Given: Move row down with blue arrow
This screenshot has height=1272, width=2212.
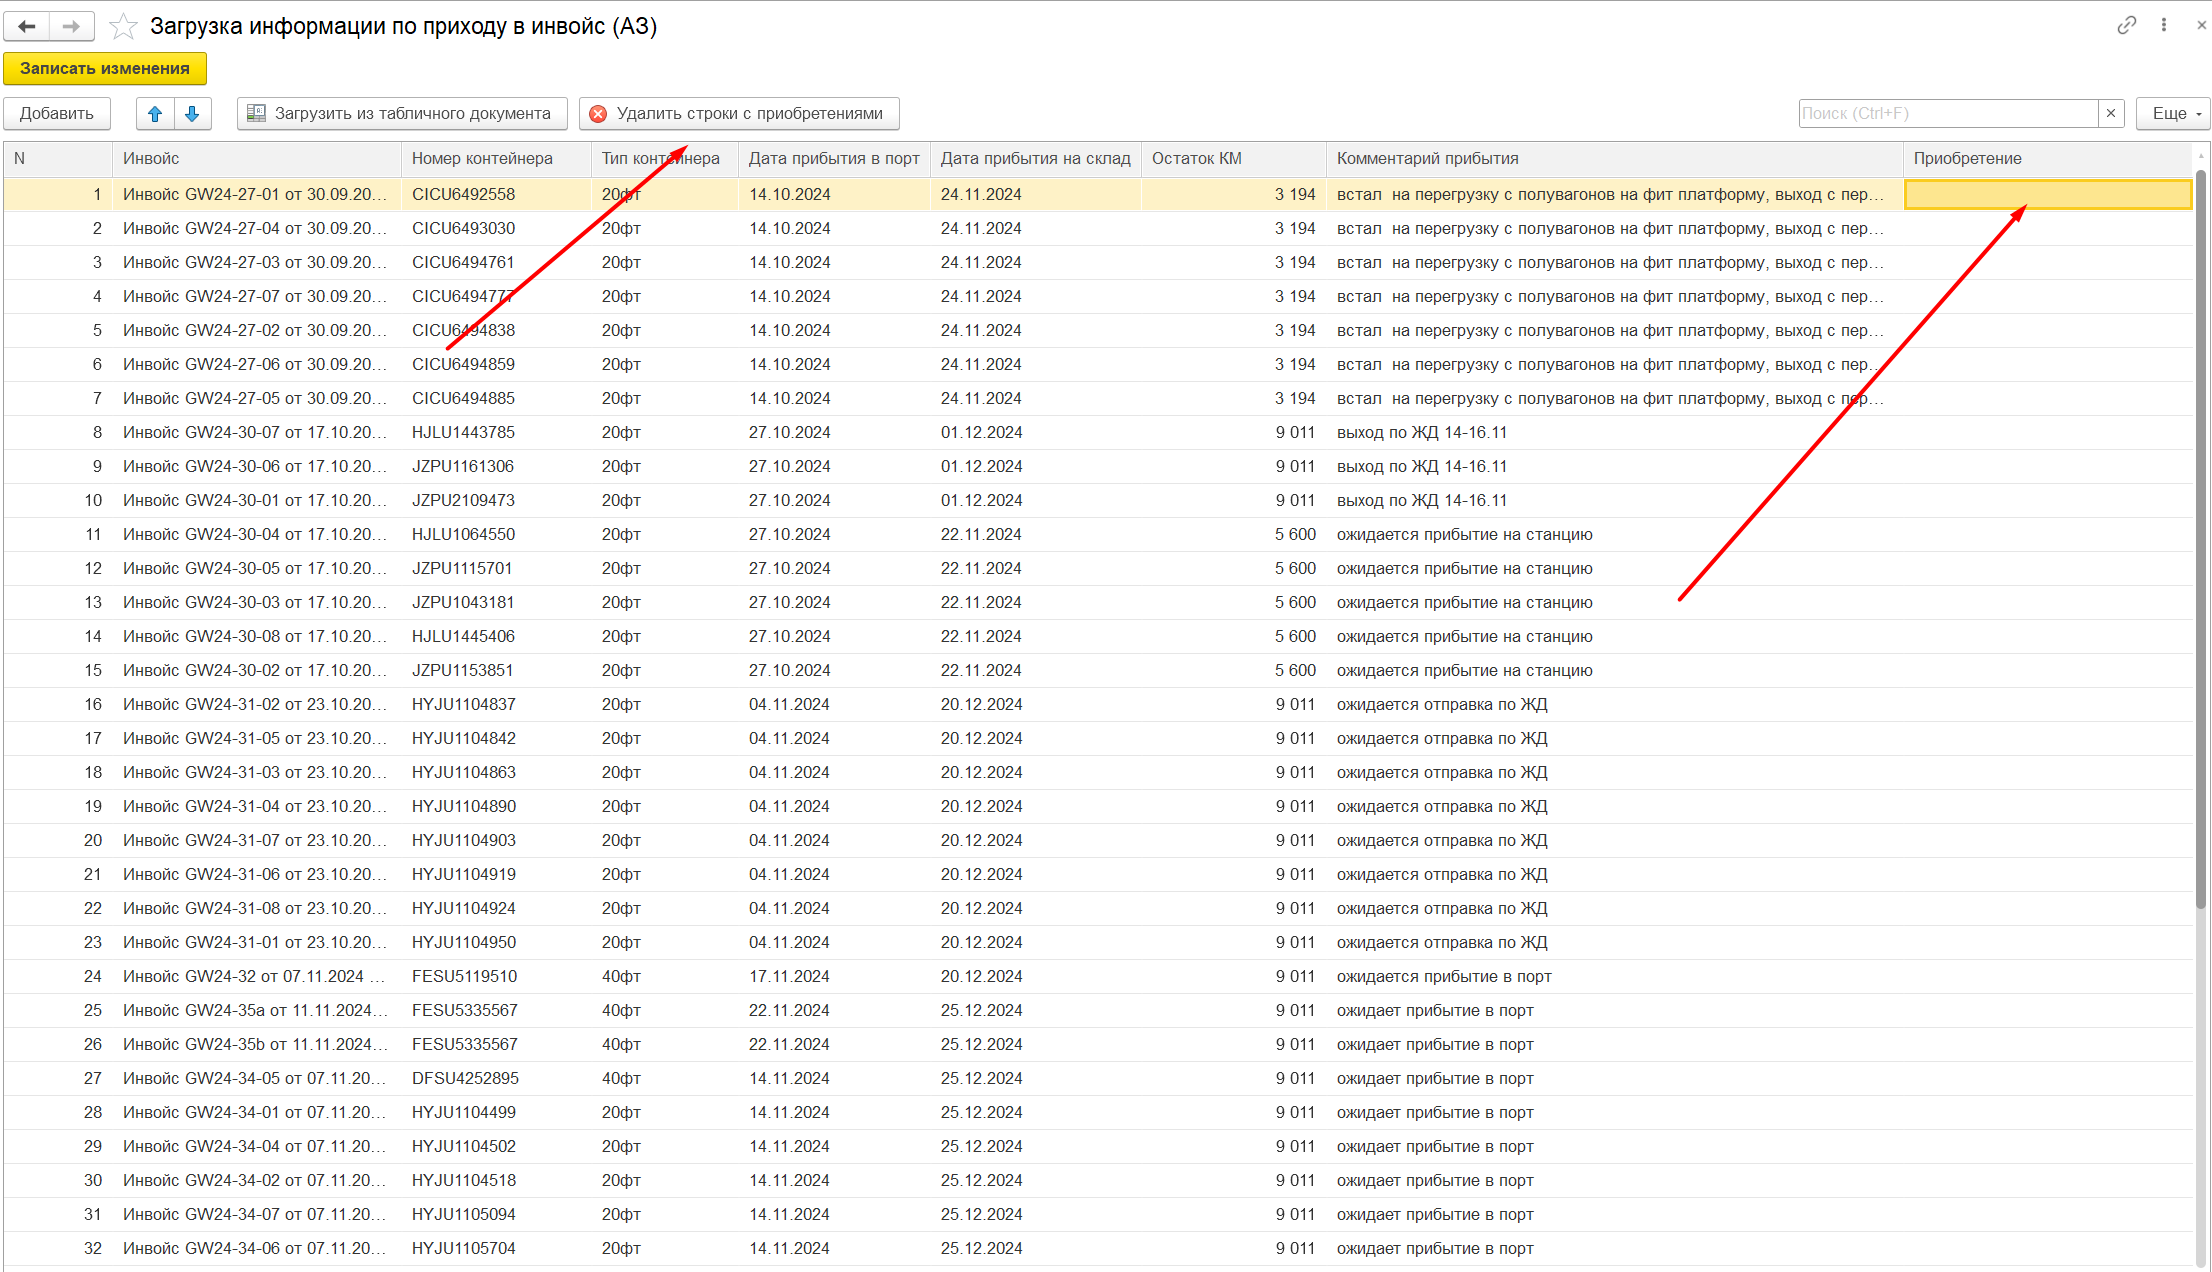Looking at the screenshot, I should (x=192, y=114).
